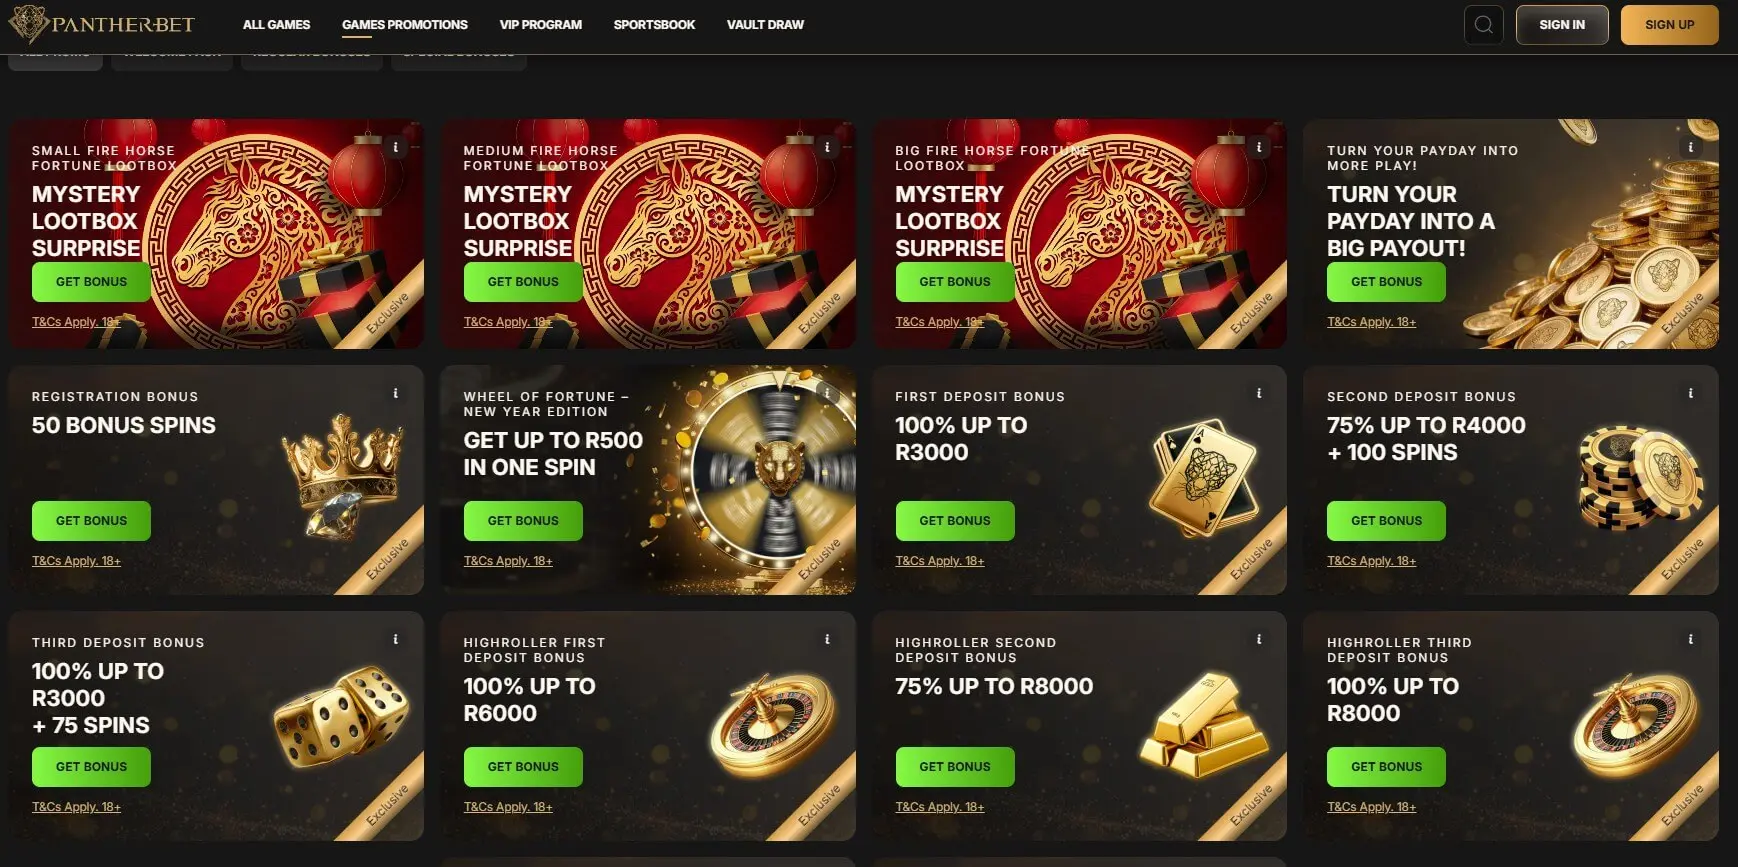The width and height of the screenshot is (1738, 867).
Task: Click the gold dice image on Third Deposit card
Action: pyautogui.click(x=341, y=718)
